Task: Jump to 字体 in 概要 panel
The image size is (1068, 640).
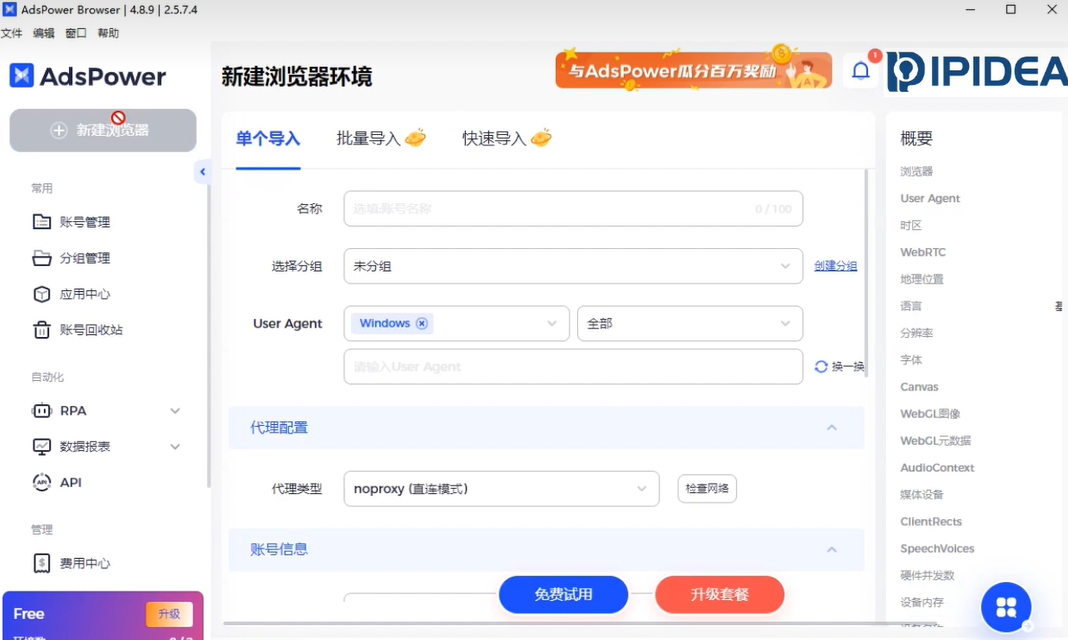Action: click(911, 360)
